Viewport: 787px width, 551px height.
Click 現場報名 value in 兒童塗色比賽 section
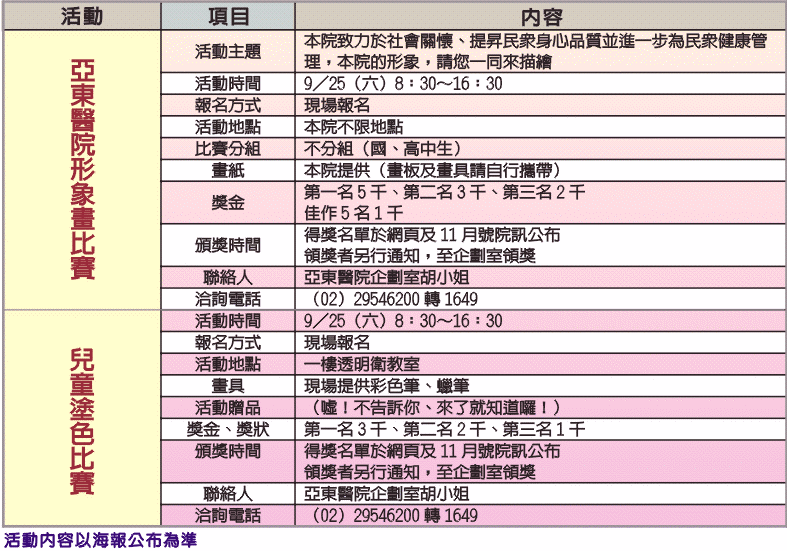337,343
